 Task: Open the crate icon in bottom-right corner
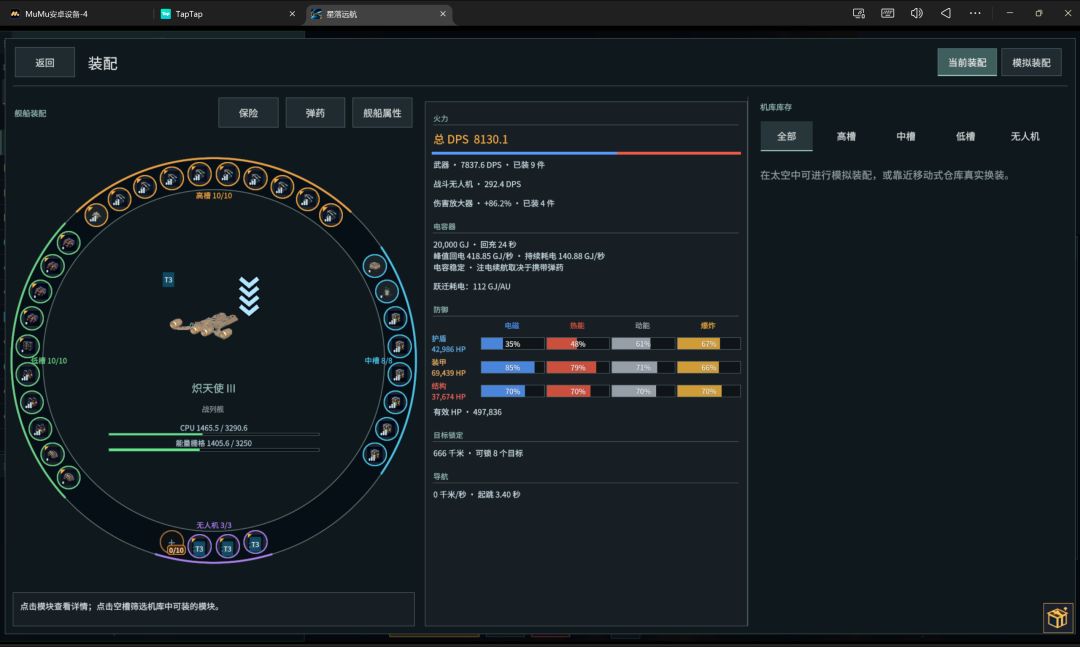1057,617
